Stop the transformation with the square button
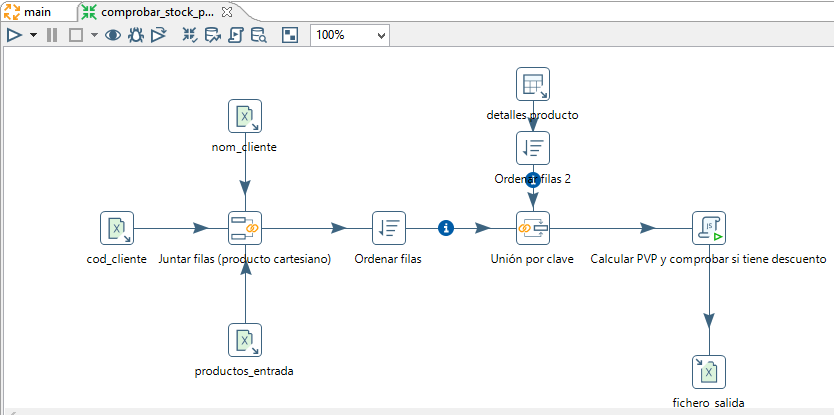The width and height of the screenshot is (834, 415). (76, 36)
